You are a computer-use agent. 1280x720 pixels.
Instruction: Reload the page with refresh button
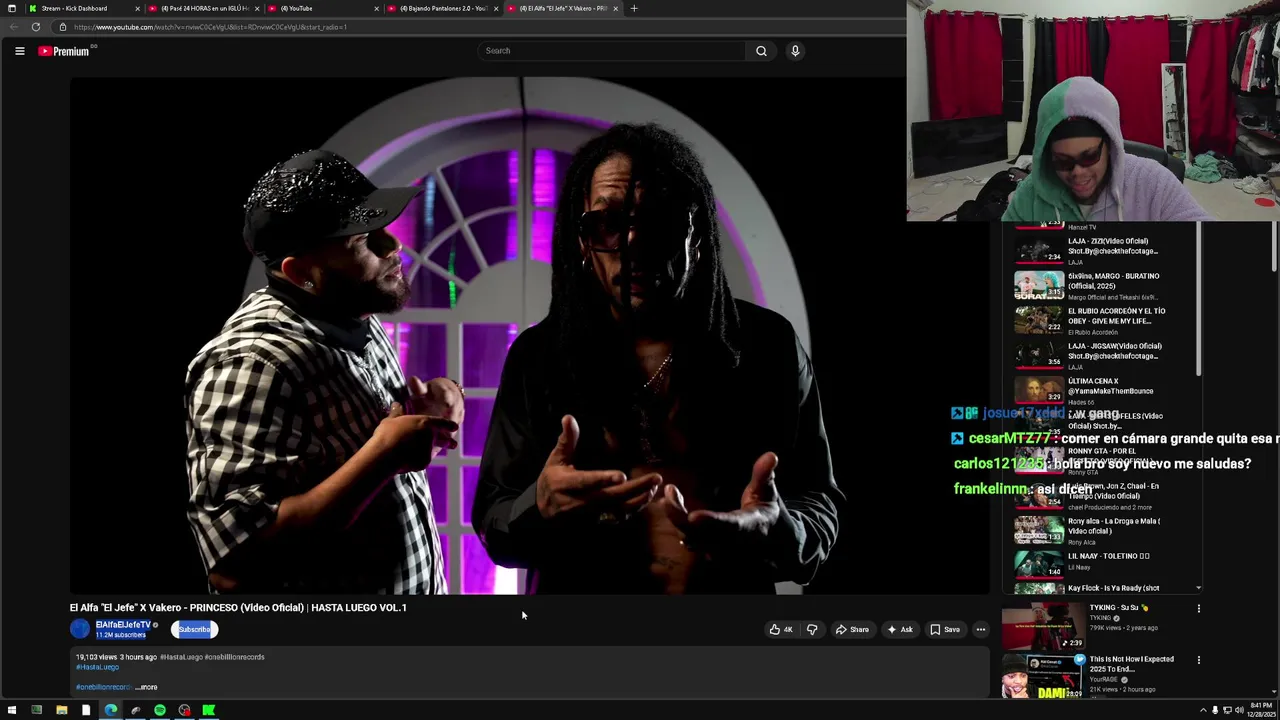pos(36,27)
